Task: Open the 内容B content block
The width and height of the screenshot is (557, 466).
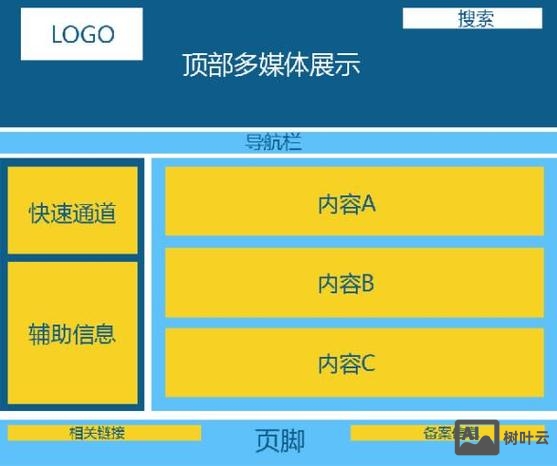Action: pos(355,283)
